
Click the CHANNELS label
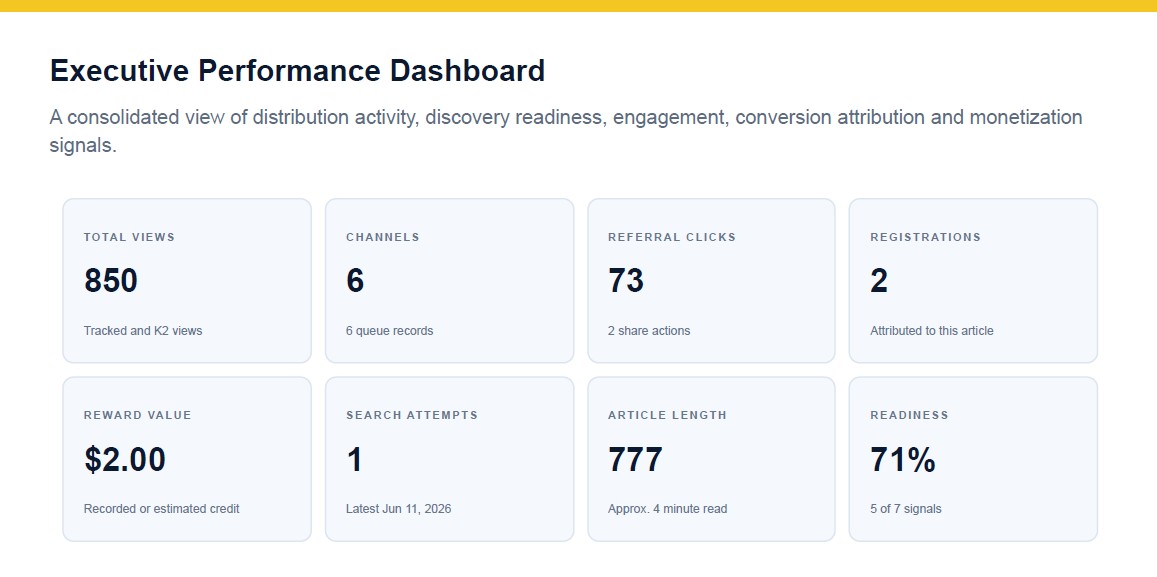coord(383,237)
